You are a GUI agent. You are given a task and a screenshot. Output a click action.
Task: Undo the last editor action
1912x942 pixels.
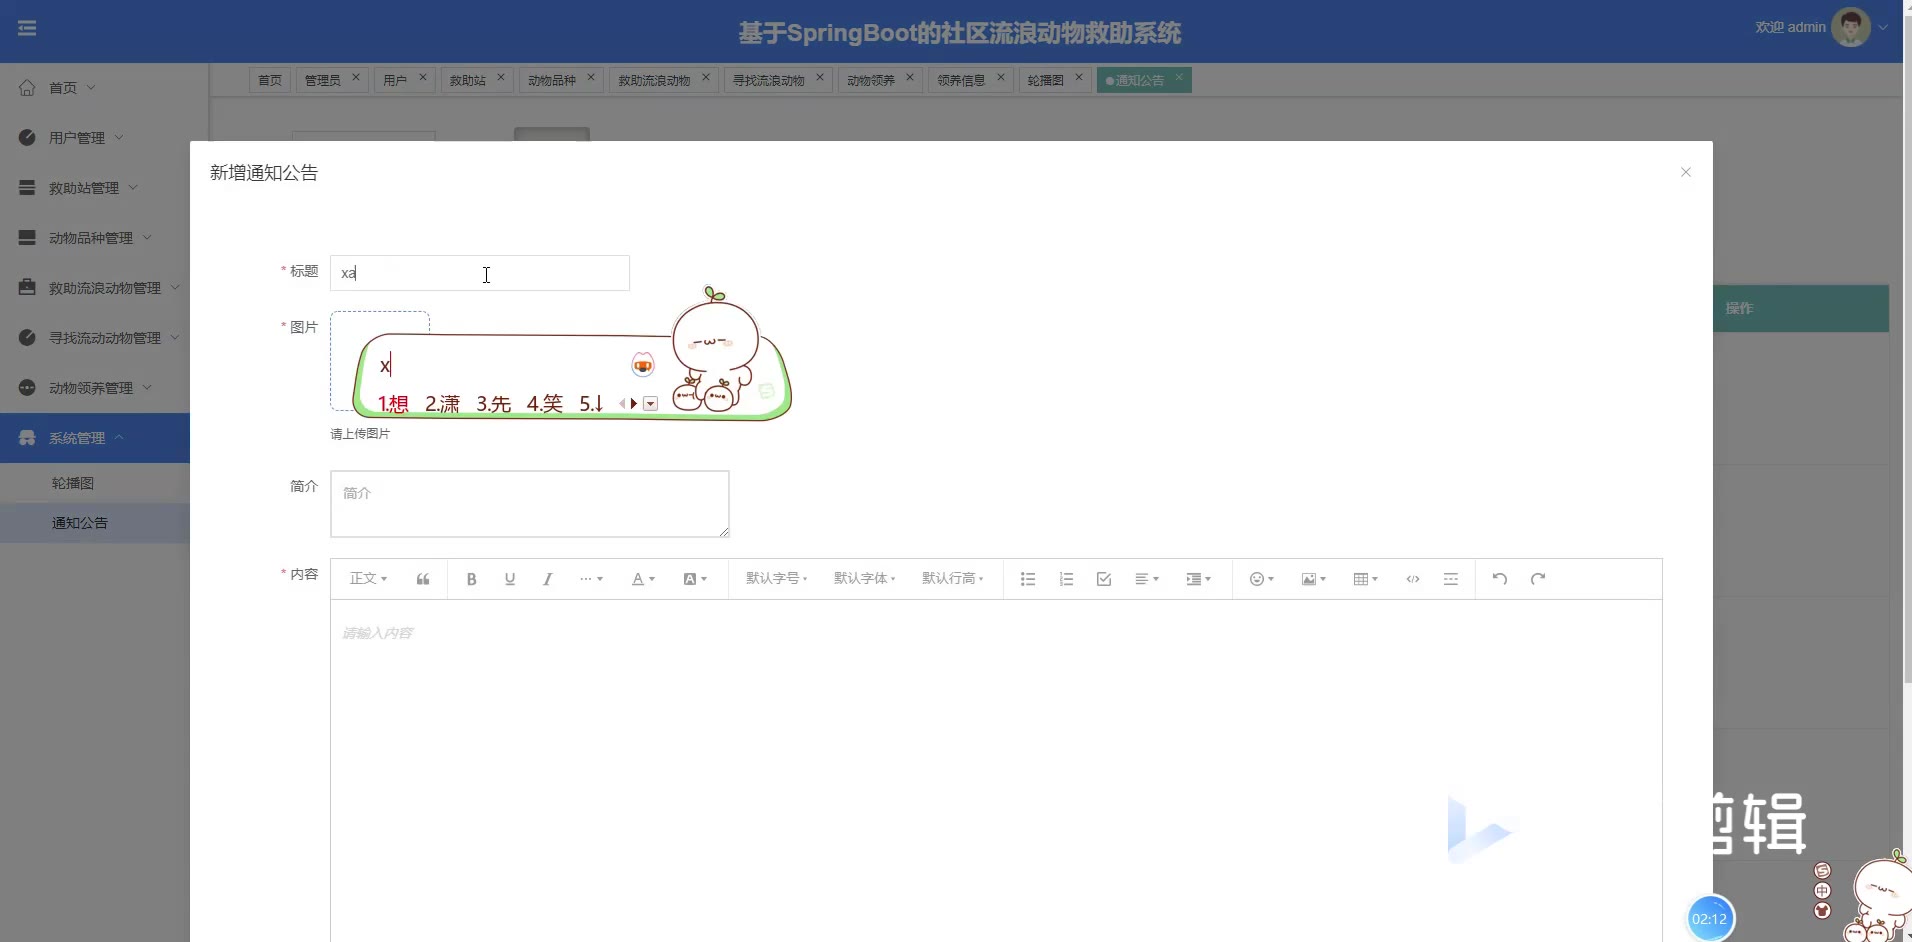1499,579
